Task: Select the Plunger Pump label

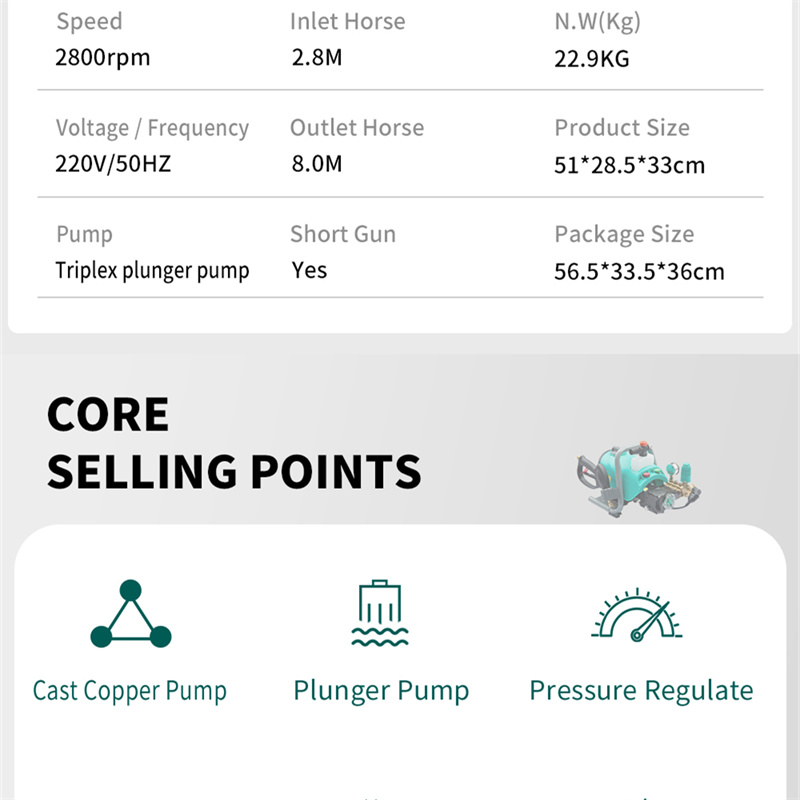Action: point(381,691)
